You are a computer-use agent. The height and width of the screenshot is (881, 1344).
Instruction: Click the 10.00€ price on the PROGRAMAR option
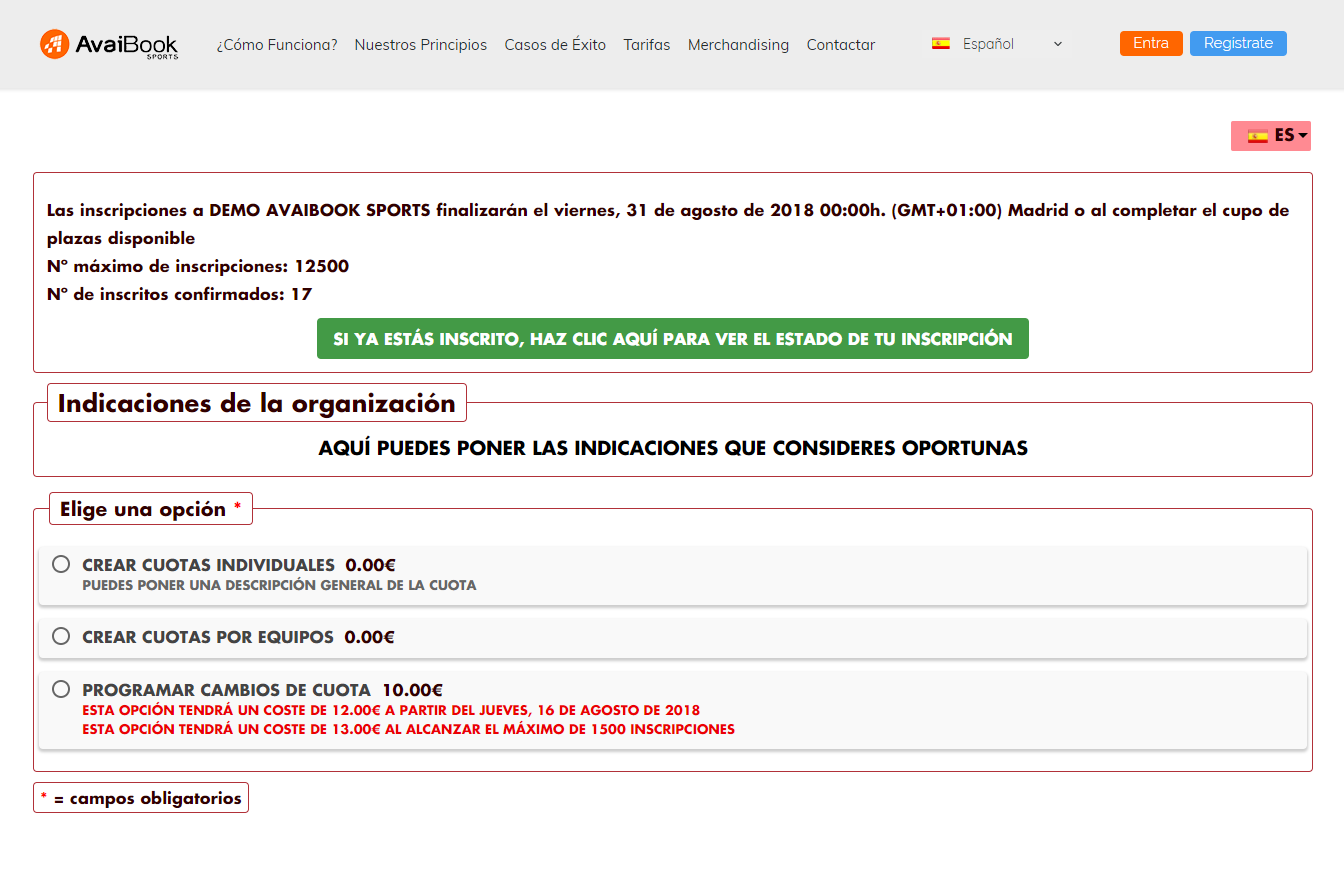(412, 690)
